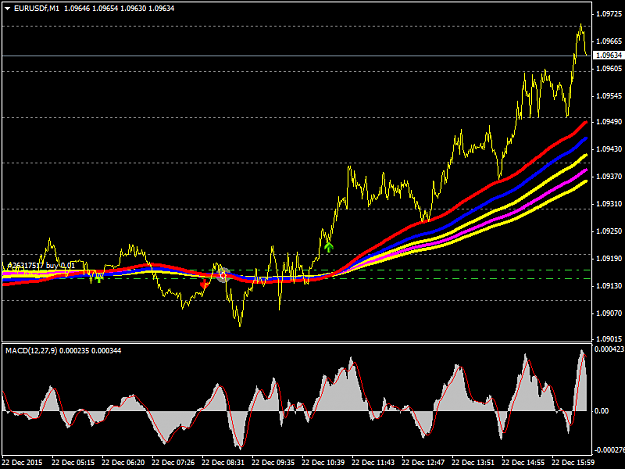
Task: Click the 1.09250 price scale label
Action: coord(609,232)
